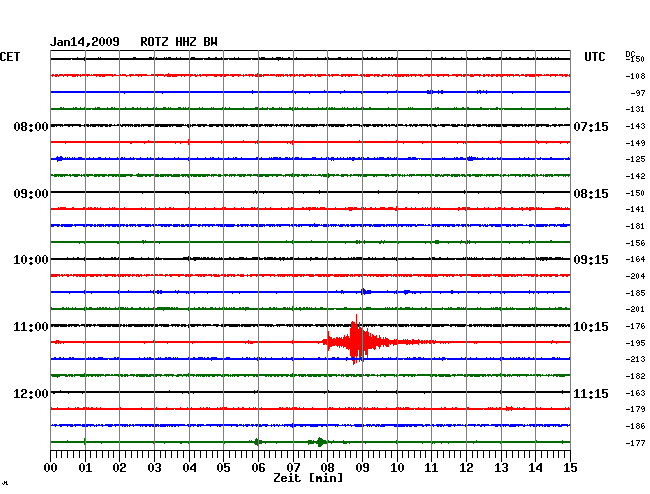Click the 11:15 UTC time label
650x494 pixels.
point(591,393)
